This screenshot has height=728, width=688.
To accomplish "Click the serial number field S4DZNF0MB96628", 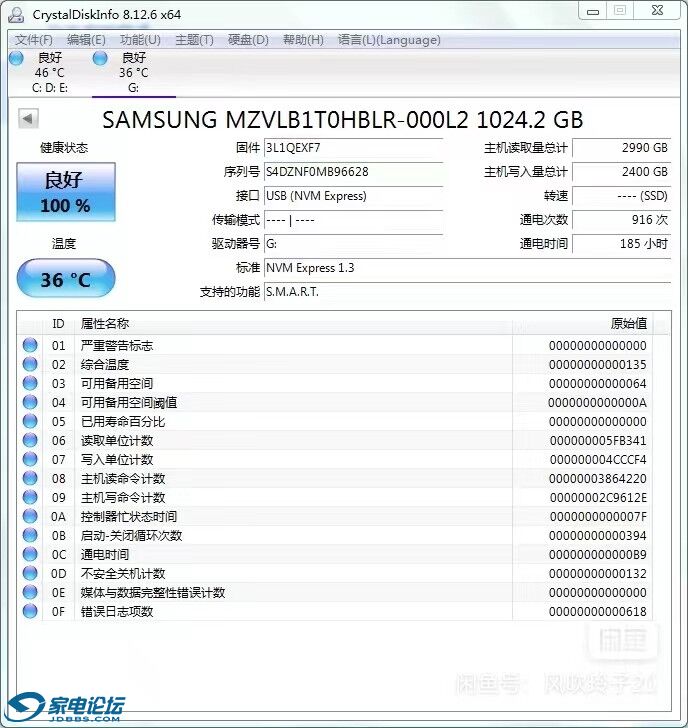I will point(353,172).
